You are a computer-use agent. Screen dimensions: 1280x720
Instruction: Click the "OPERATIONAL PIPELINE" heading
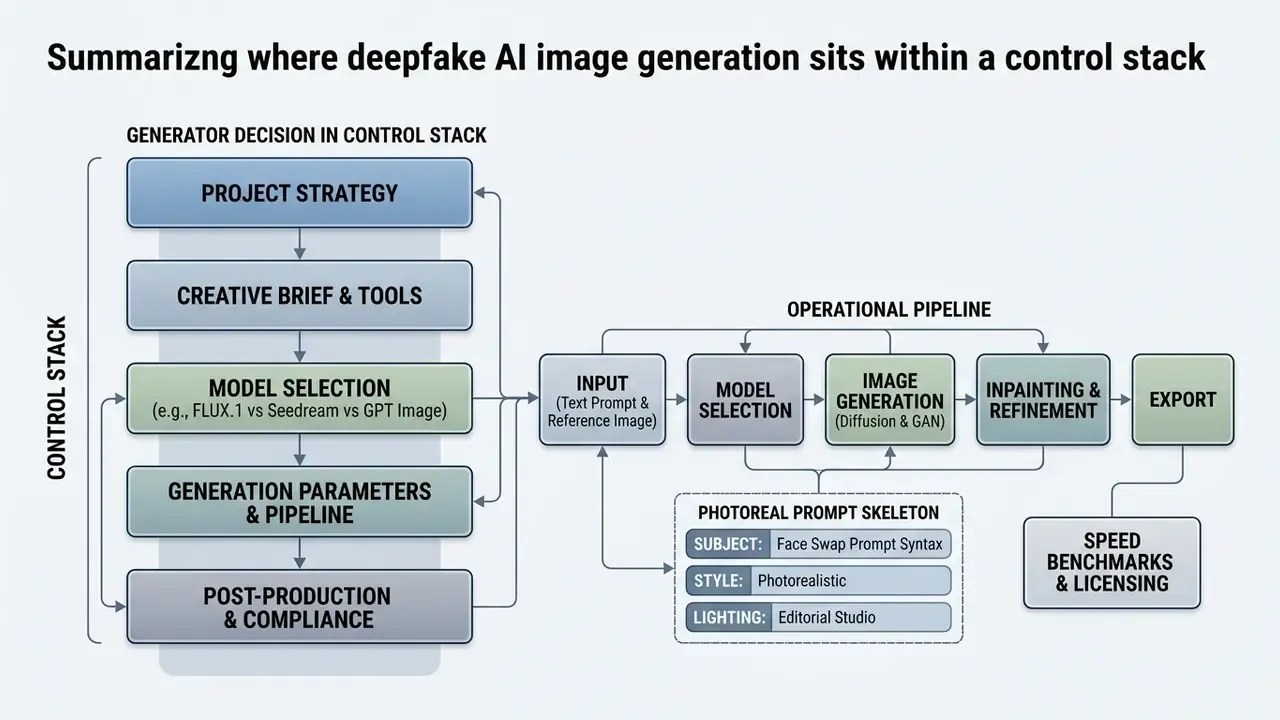tap(889, 310)
